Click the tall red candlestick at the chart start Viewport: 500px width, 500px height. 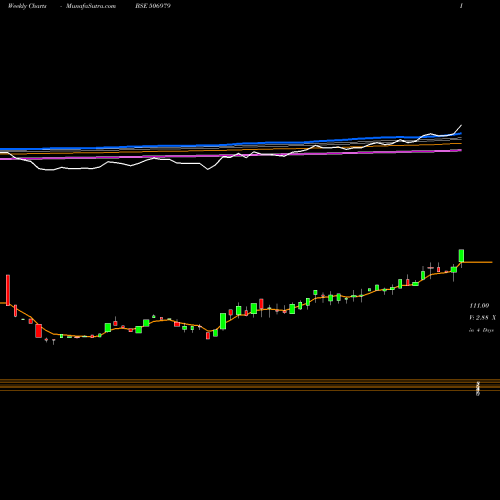pos(8,290)
